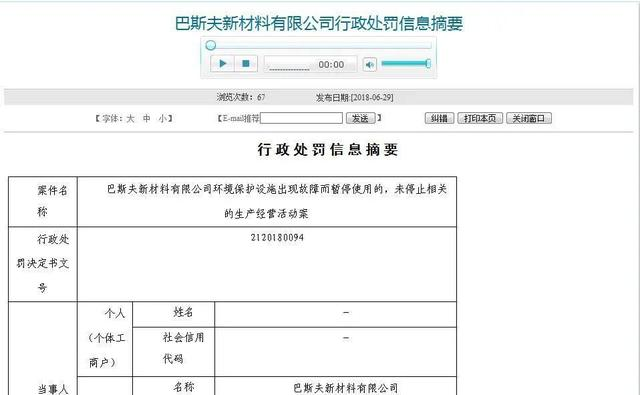
Task: Set font size to 中
Action: pyautogui.click(x=147, y=118)
